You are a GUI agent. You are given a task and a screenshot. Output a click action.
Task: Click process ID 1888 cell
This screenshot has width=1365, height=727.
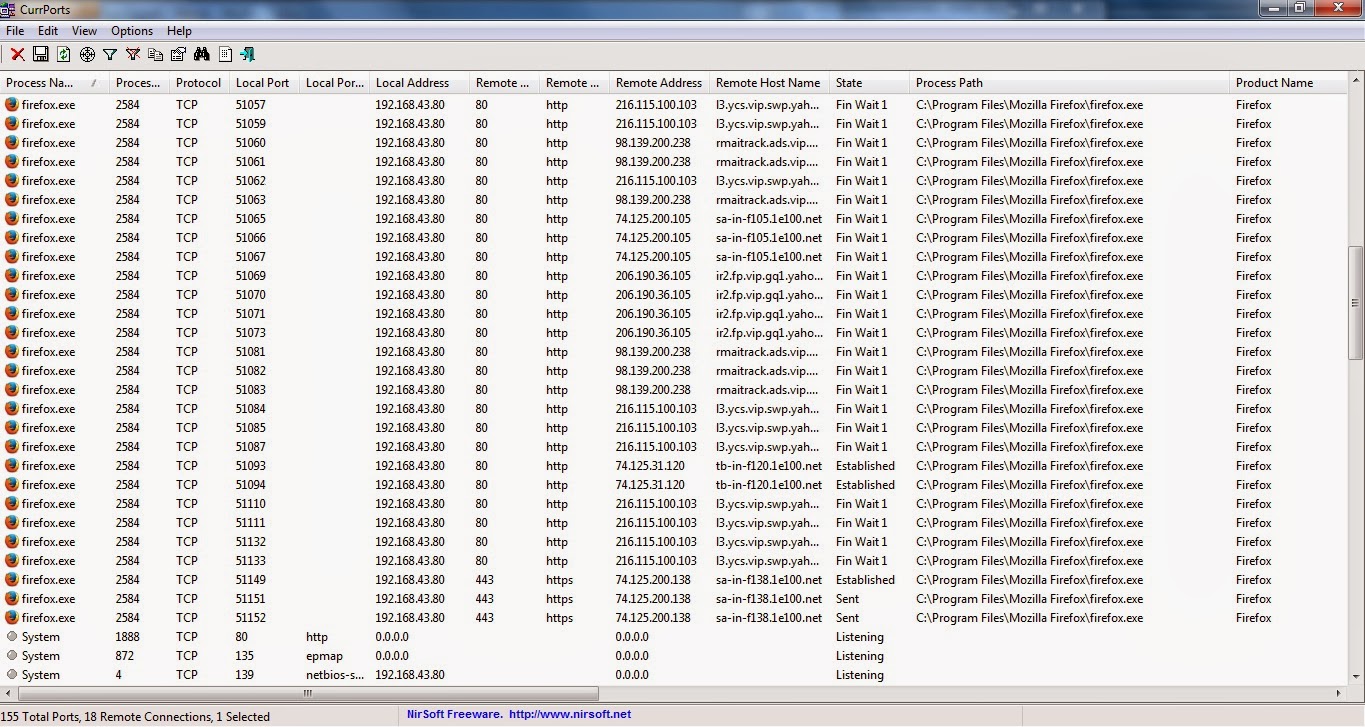[128, 636]
